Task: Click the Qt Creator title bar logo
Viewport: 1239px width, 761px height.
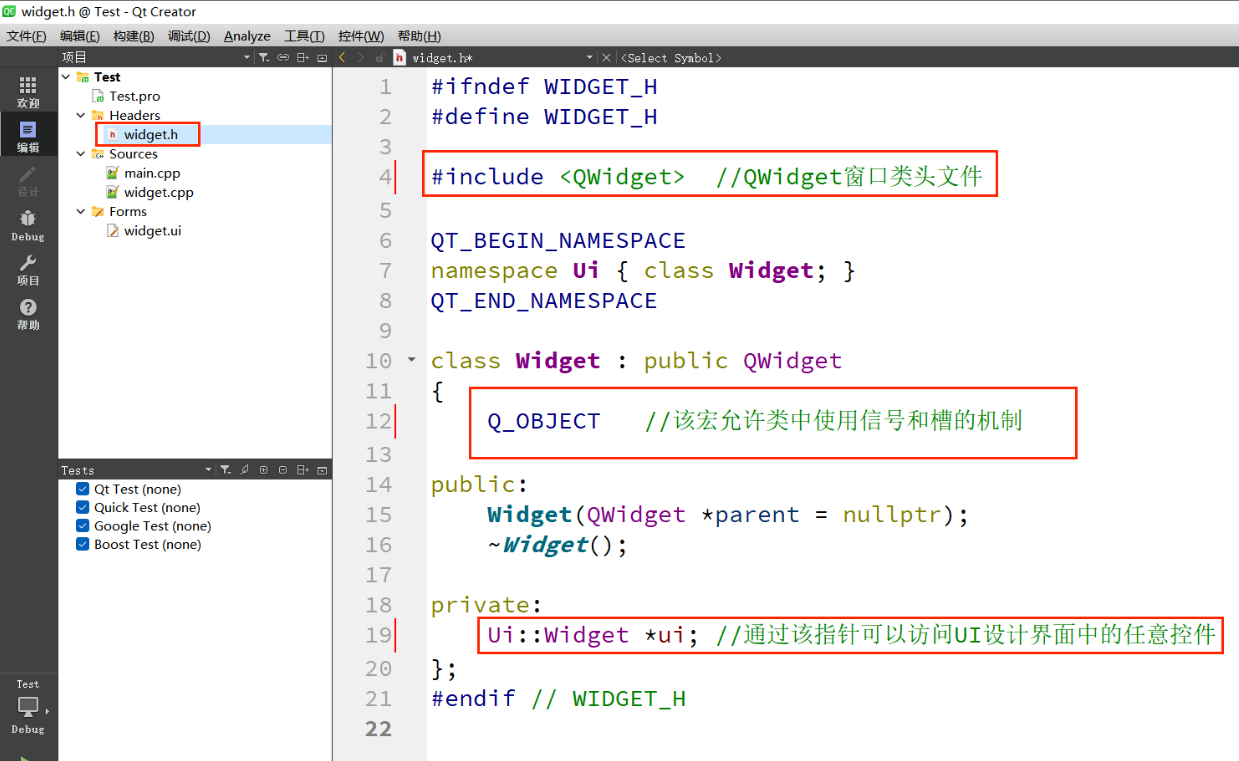Action: point(9,11)
